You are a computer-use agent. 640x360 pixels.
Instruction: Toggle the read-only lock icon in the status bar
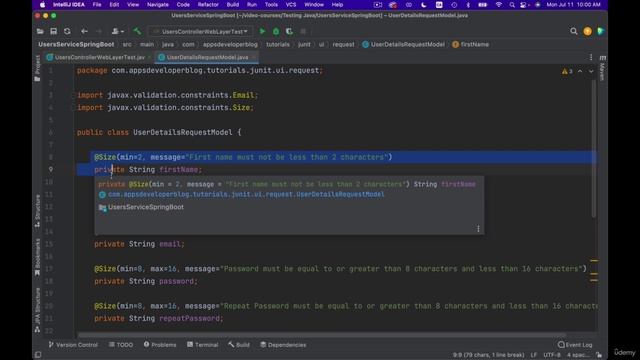coord(599,355)
